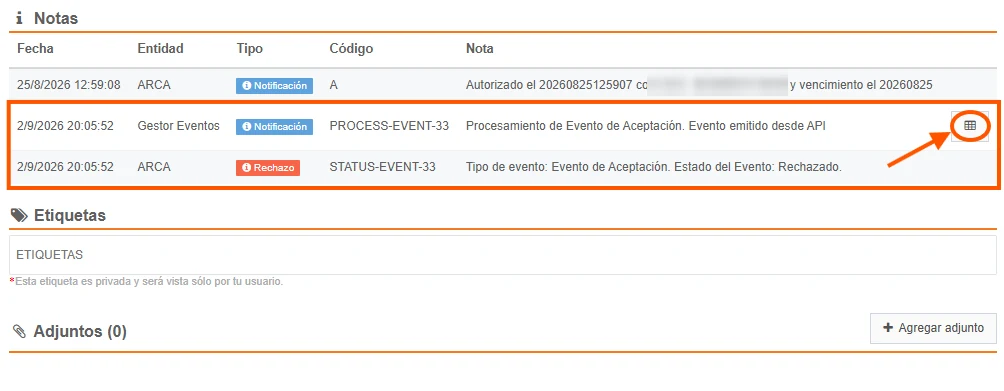Click the Adjuntos paperclip icon
This screenshot has width=1004, height=391.
19,331
